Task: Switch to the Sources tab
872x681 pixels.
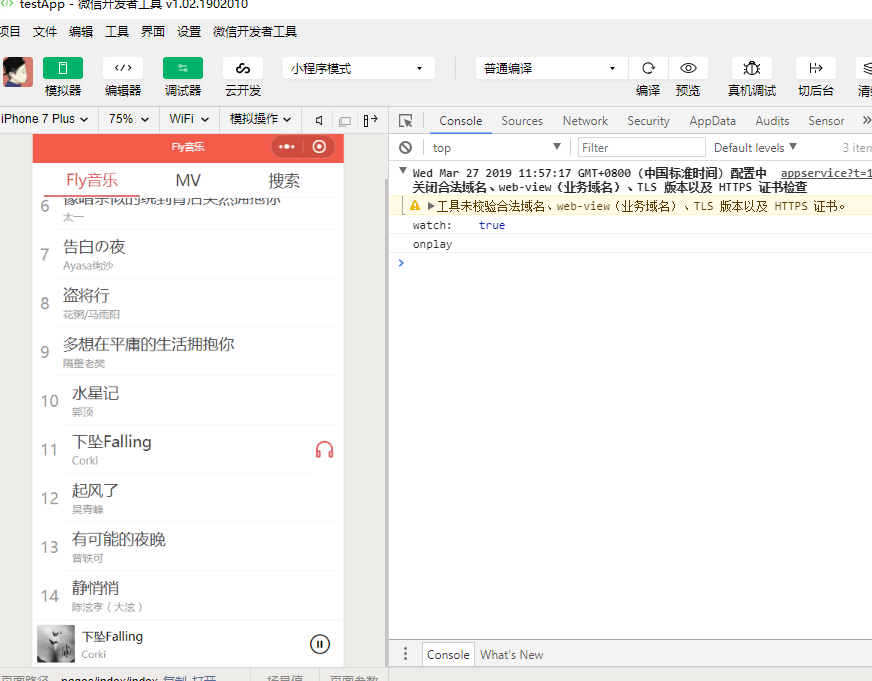Action: (522, 121)
